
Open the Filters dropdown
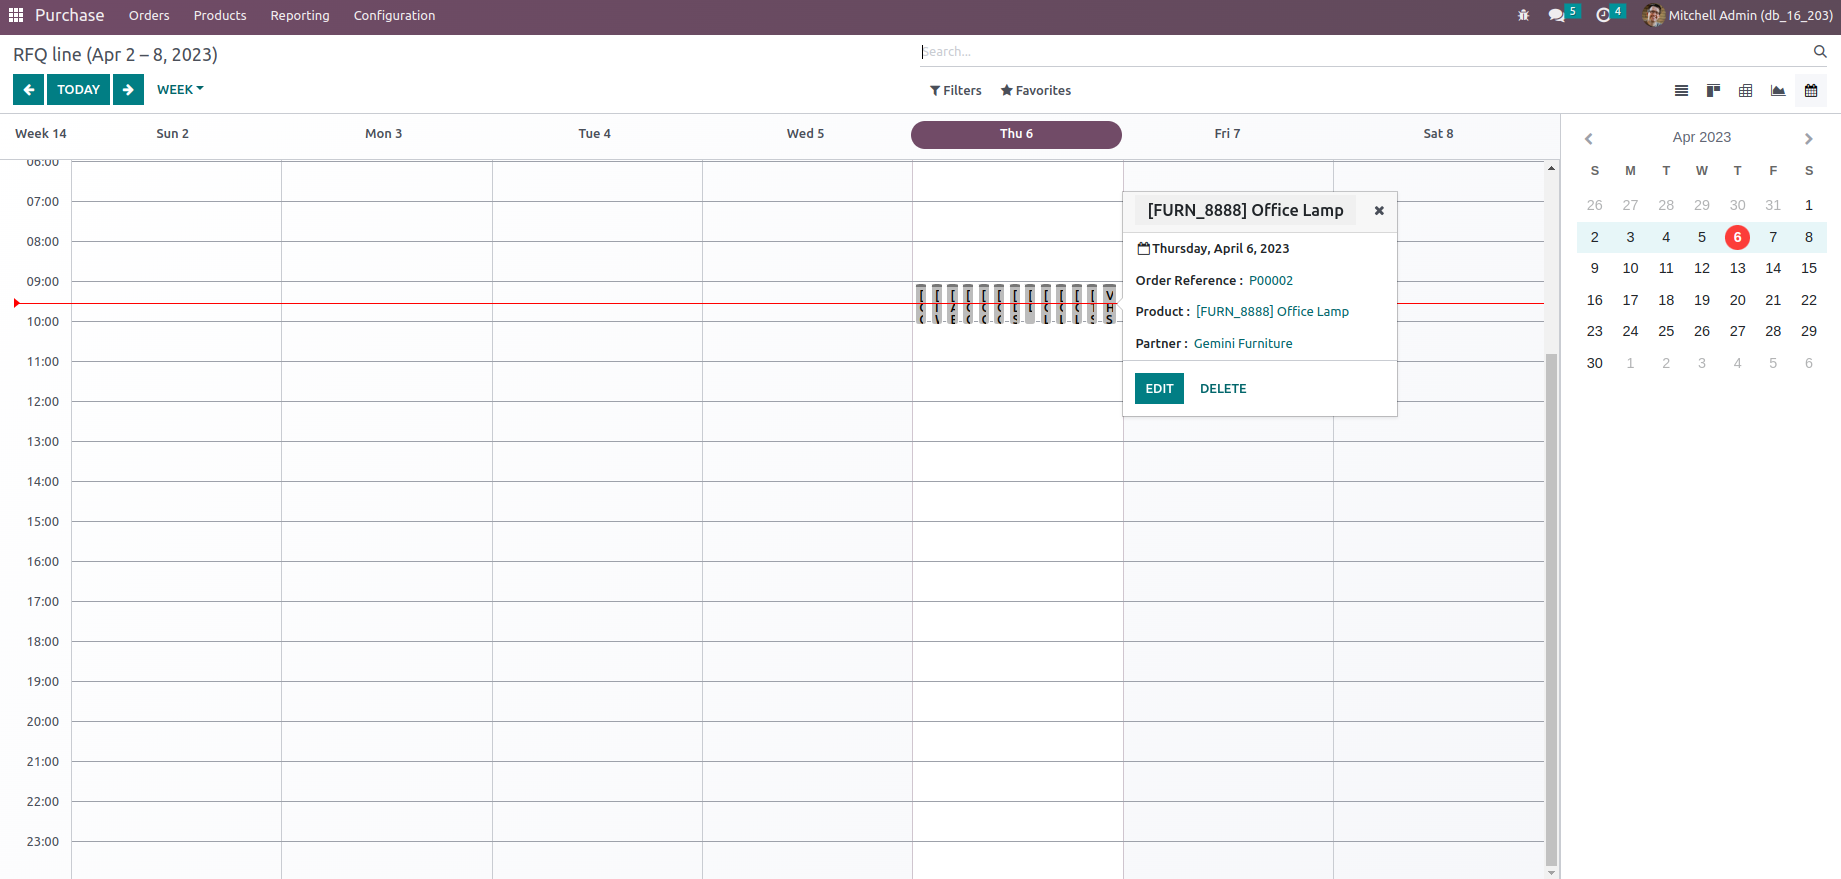pos(956,91)
